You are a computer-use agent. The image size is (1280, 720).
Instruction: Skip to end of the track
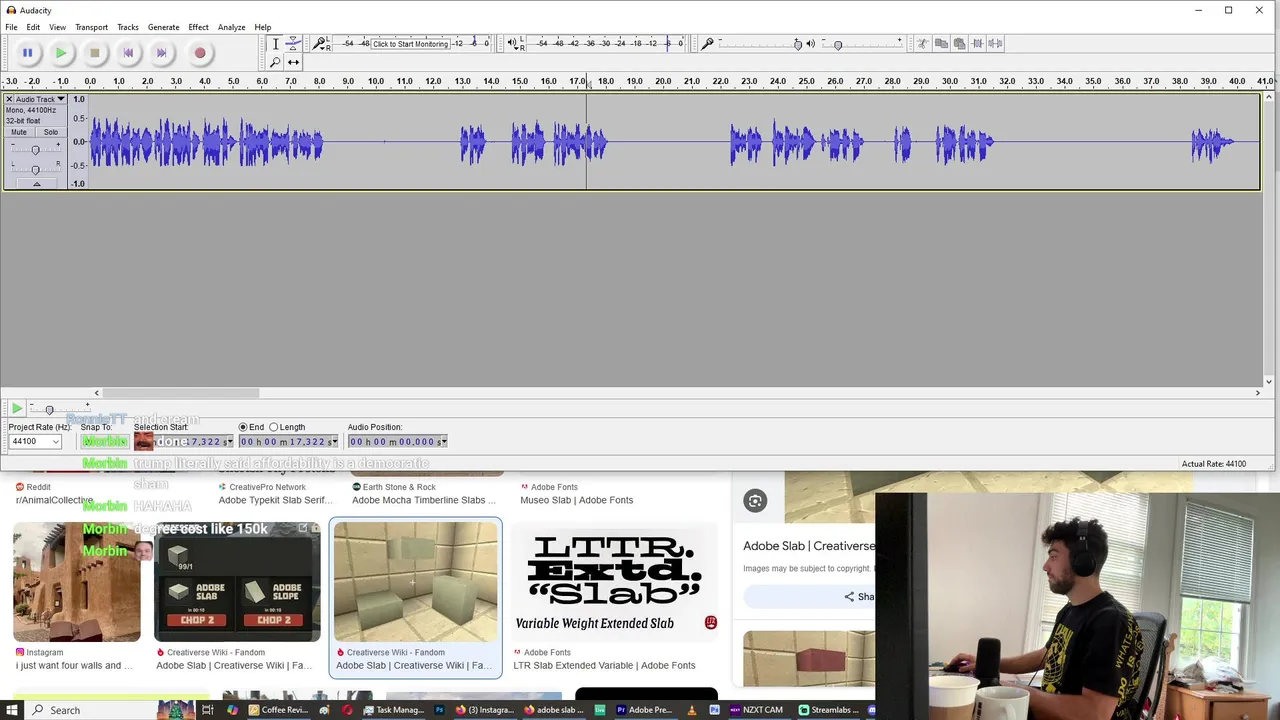pyautogui.click(x=161, y=53)
